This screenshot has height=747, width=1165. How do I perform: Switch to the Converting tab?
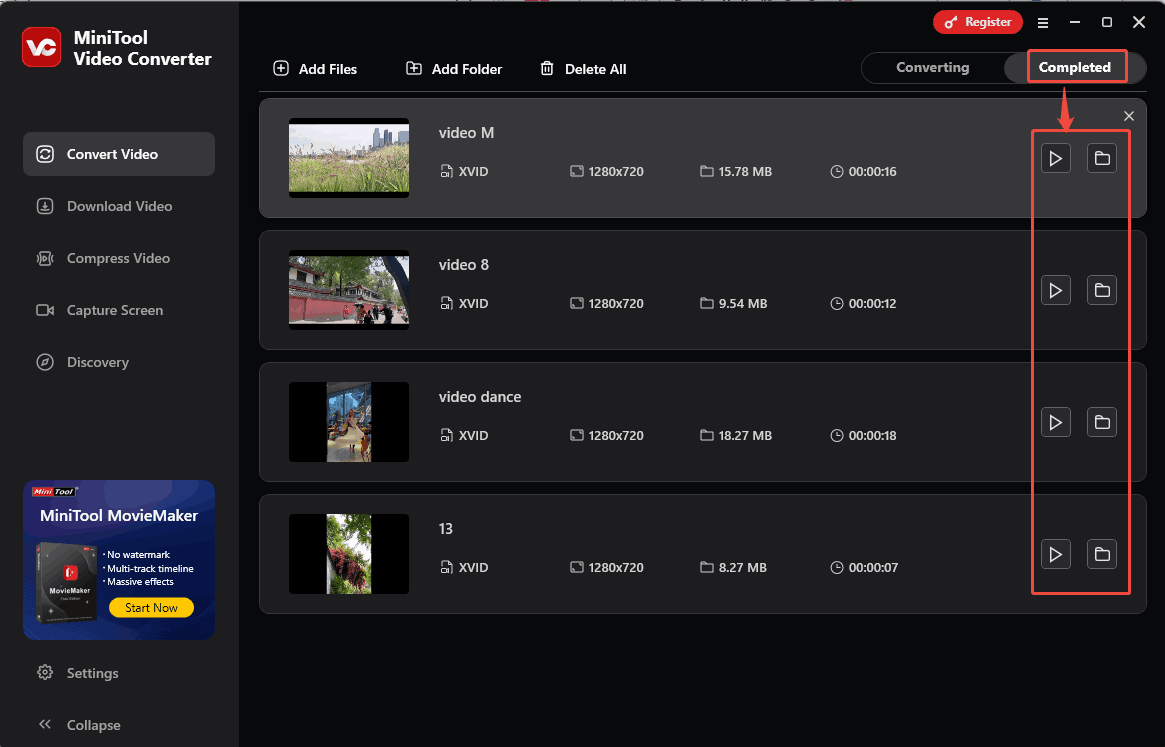(932, 68)
